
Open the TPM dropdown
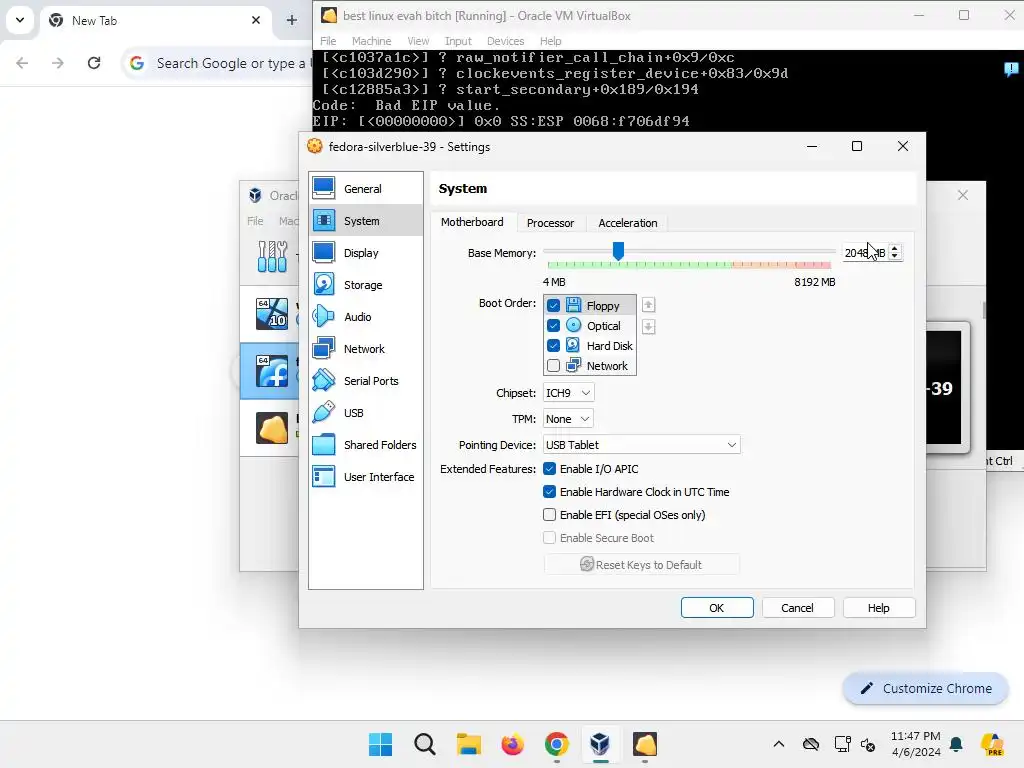(568, 419)
